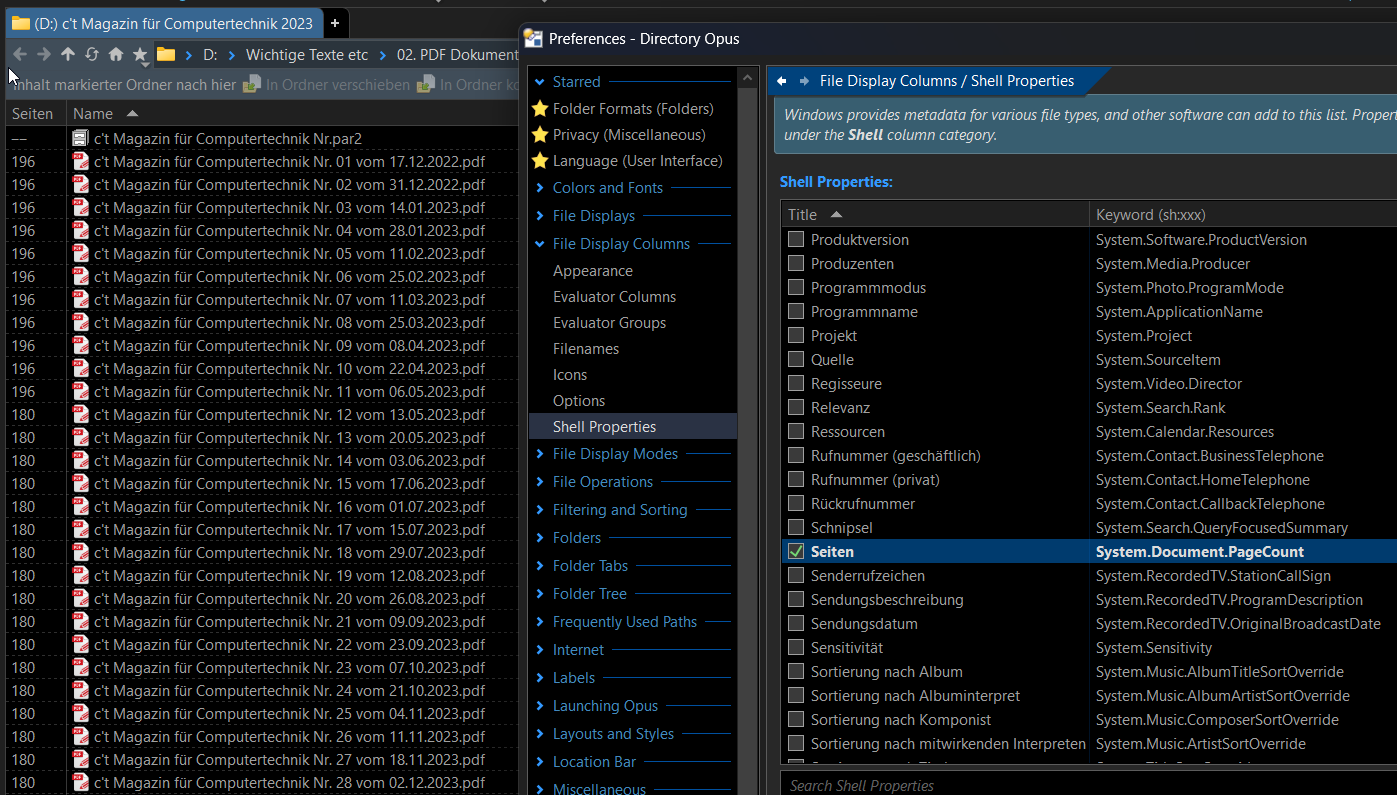Click the sort arrow in Title header
Viewport: 1397px width, 795px height.
pyautogui.click(x=837, y=214)
